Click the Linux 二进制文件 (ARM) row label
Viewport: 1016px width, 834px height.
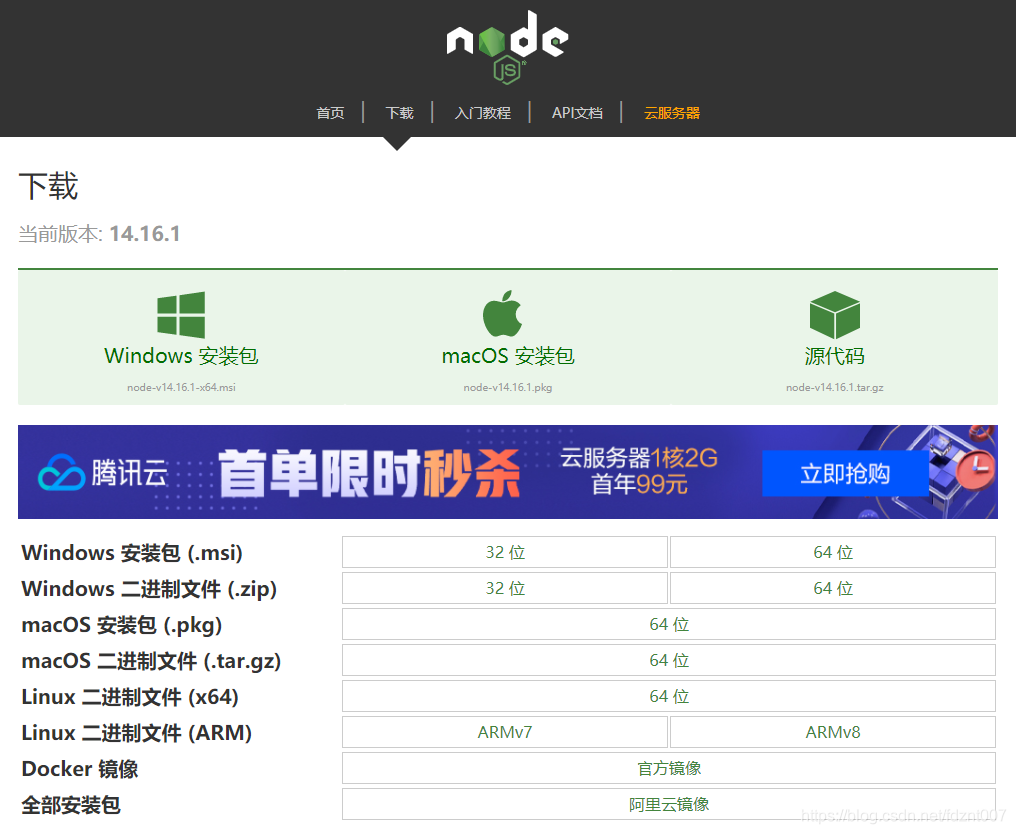coord(137,733)
